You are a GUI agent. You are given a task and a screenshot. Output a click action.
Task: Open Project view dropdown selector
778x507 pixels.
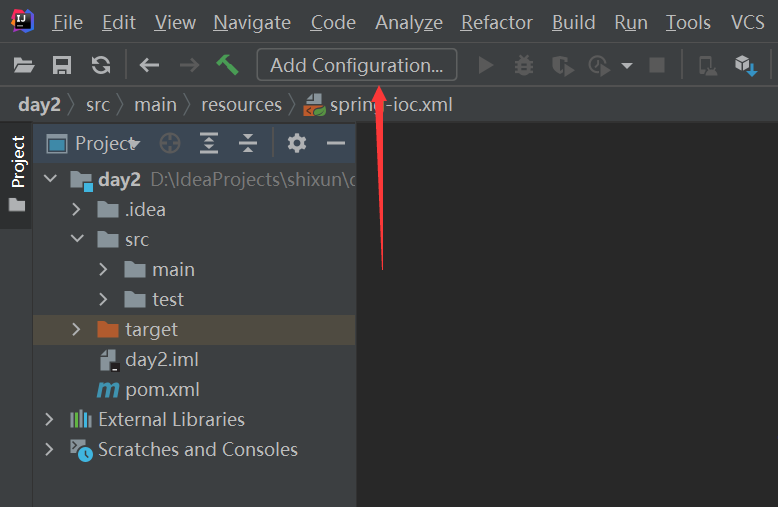click(x=107, y=143)
